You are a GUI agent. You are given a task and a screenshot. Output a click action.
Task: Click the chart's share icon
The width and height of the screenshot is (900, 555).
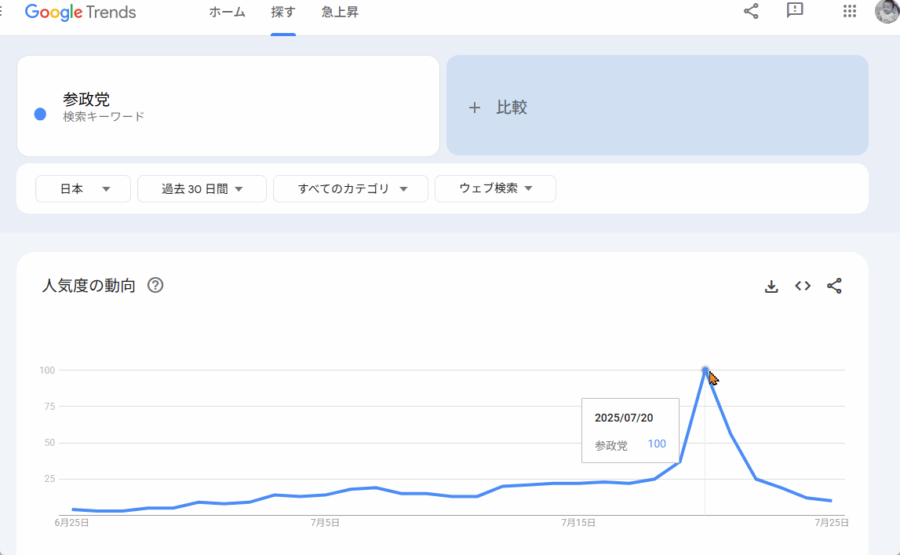tap(835, 286)
